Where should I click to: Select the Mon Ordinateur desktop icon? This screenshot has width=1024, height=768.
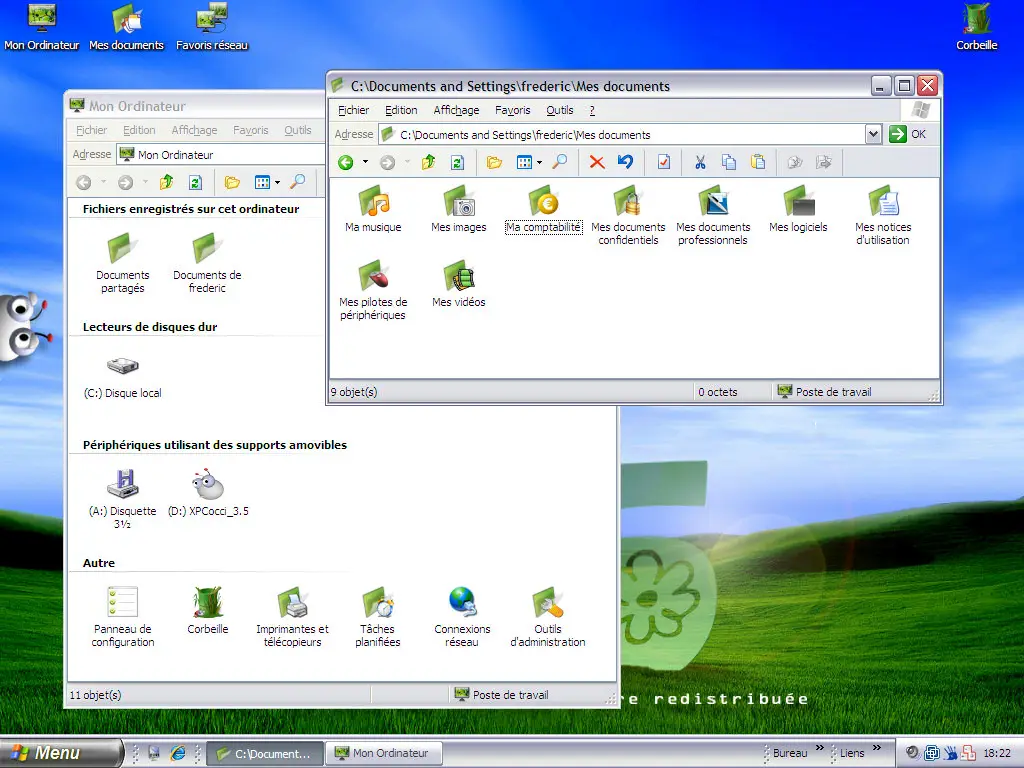click(x=42, y=27)
